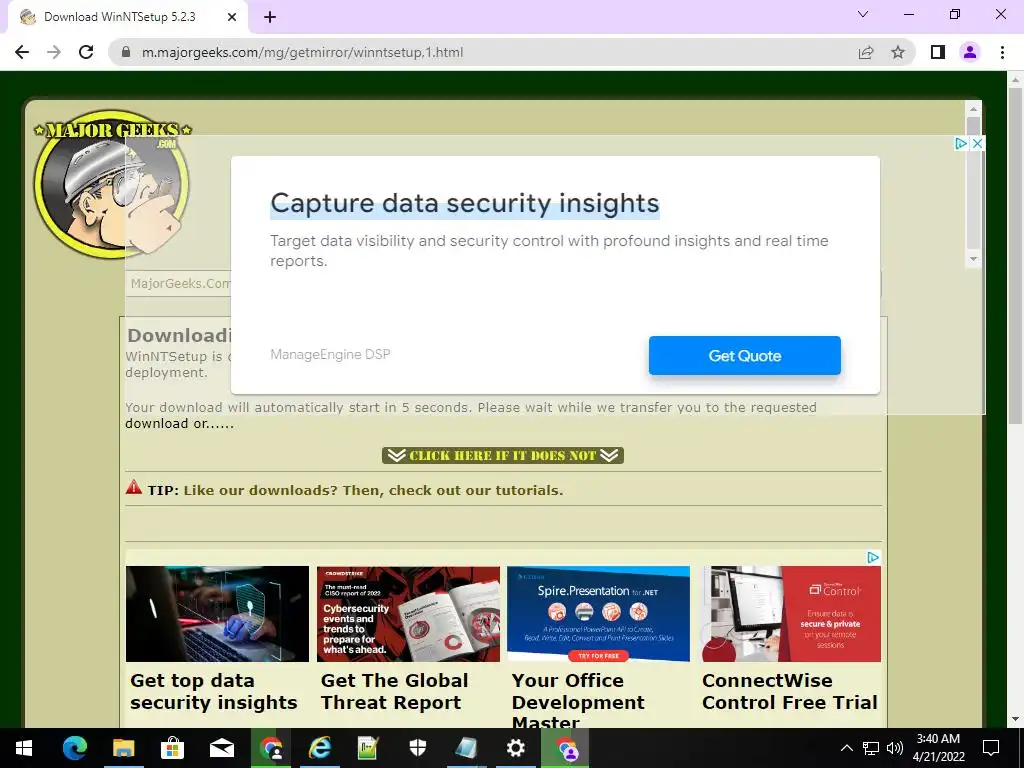The height and width of the screenshot is (768, 1024).
Task: Open the notification center icon
Action: 991,748
